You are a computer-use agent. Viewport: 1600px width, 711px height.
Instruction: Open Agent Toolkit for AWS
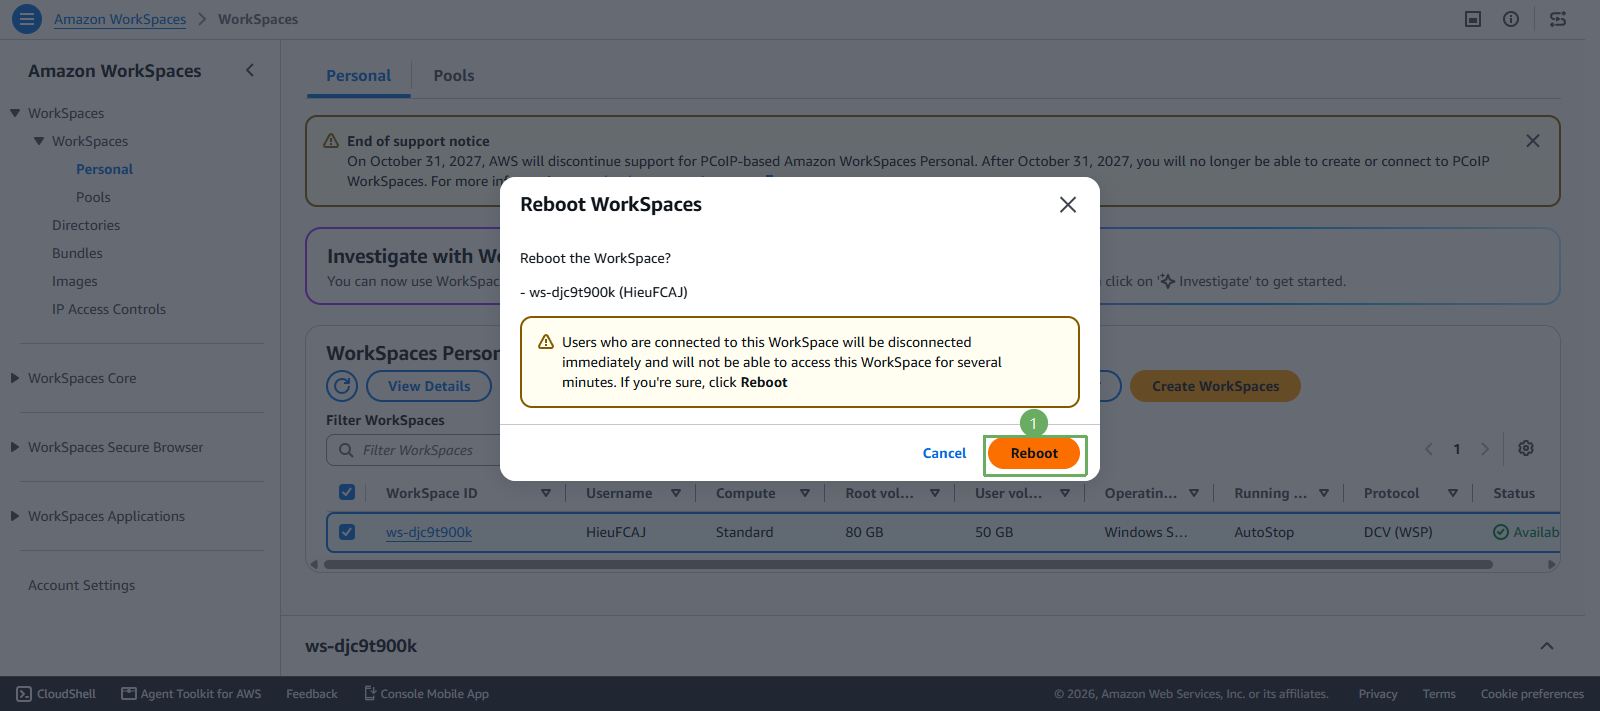point(191,694)
